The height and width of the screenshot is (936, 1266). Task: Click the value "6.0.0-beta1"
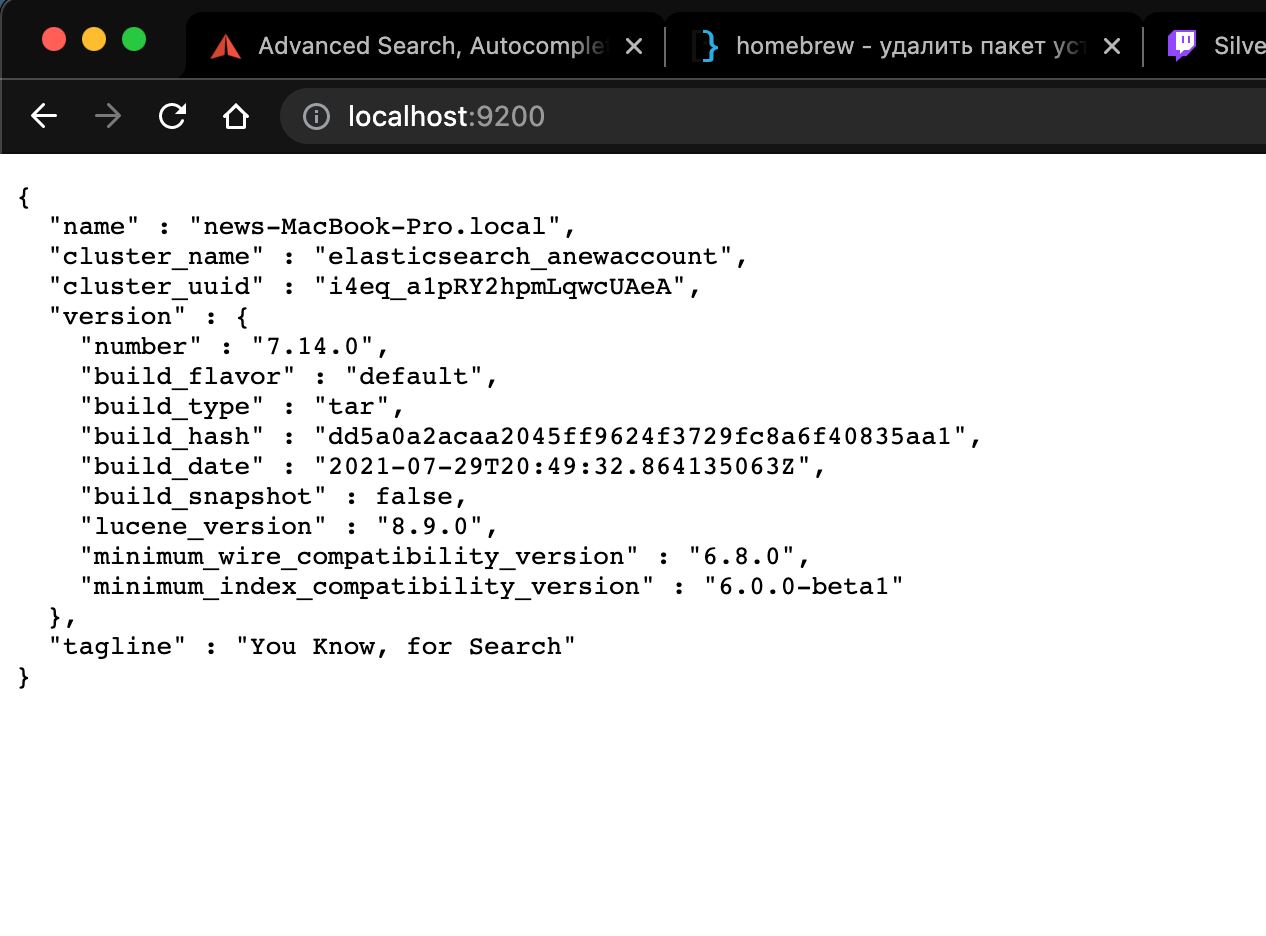[804, 586]
